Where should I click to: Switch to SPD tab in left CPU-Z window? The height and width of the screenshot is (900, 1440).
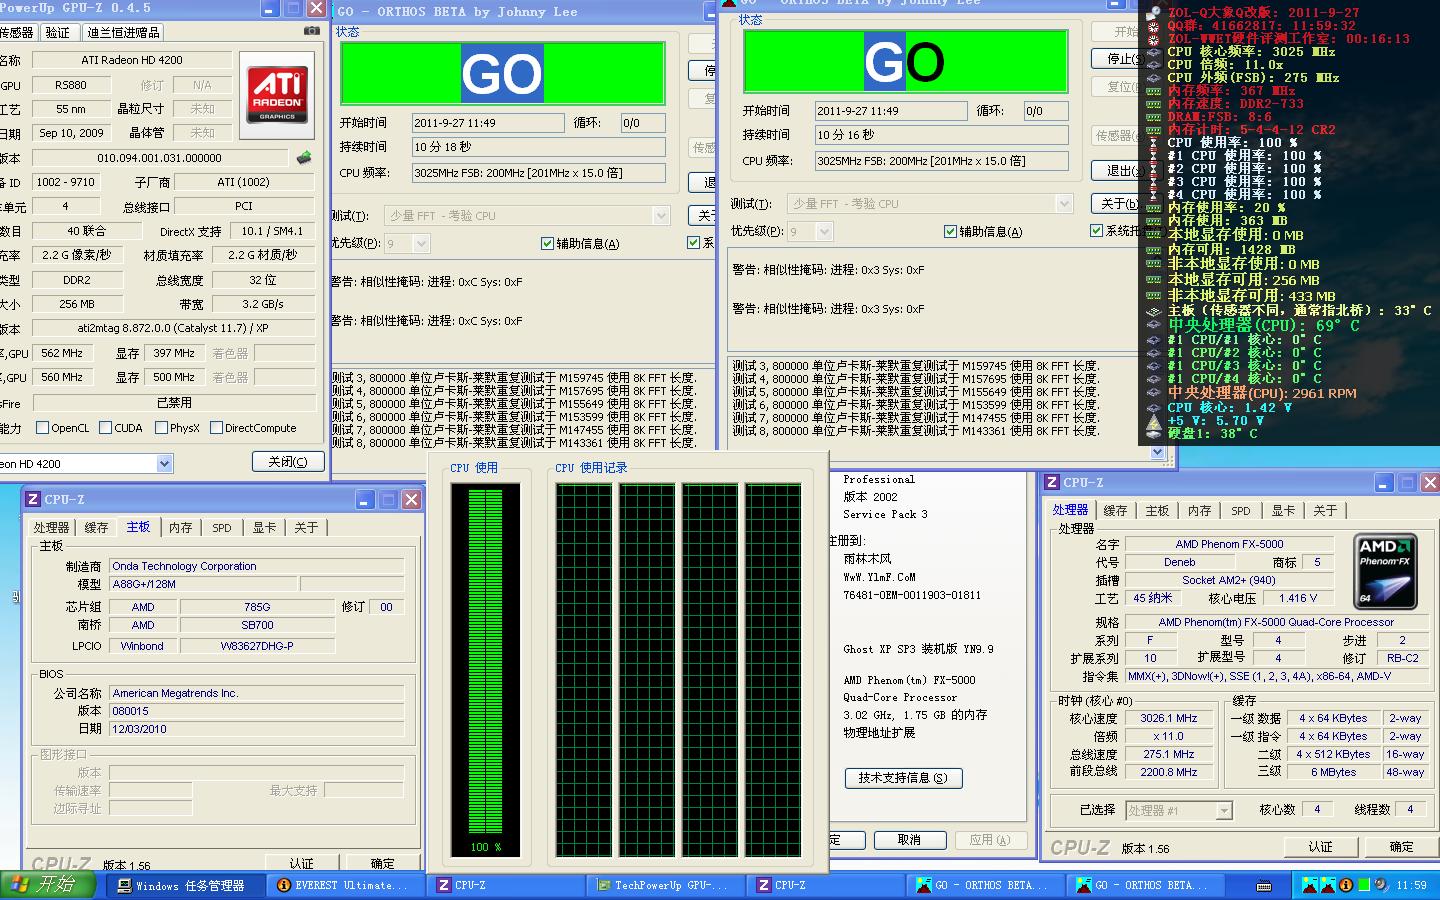221,527
